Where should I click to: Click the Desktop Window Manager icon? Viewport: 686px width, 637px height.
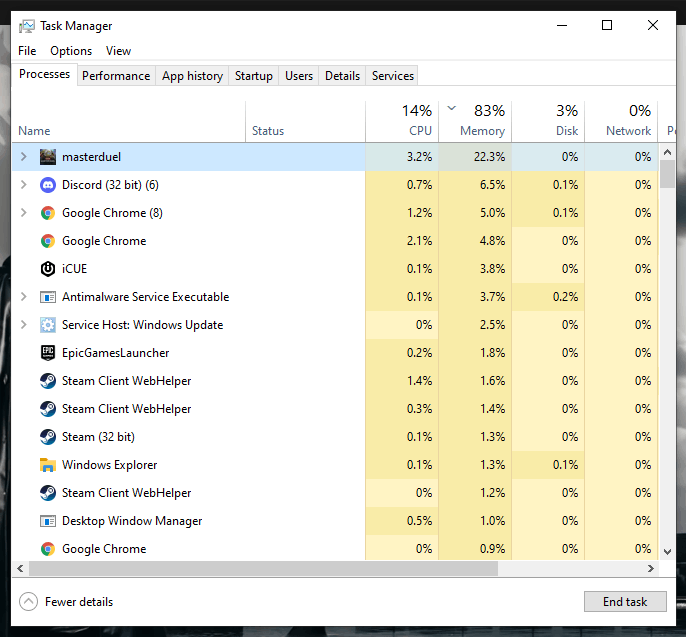click(48, 521)
